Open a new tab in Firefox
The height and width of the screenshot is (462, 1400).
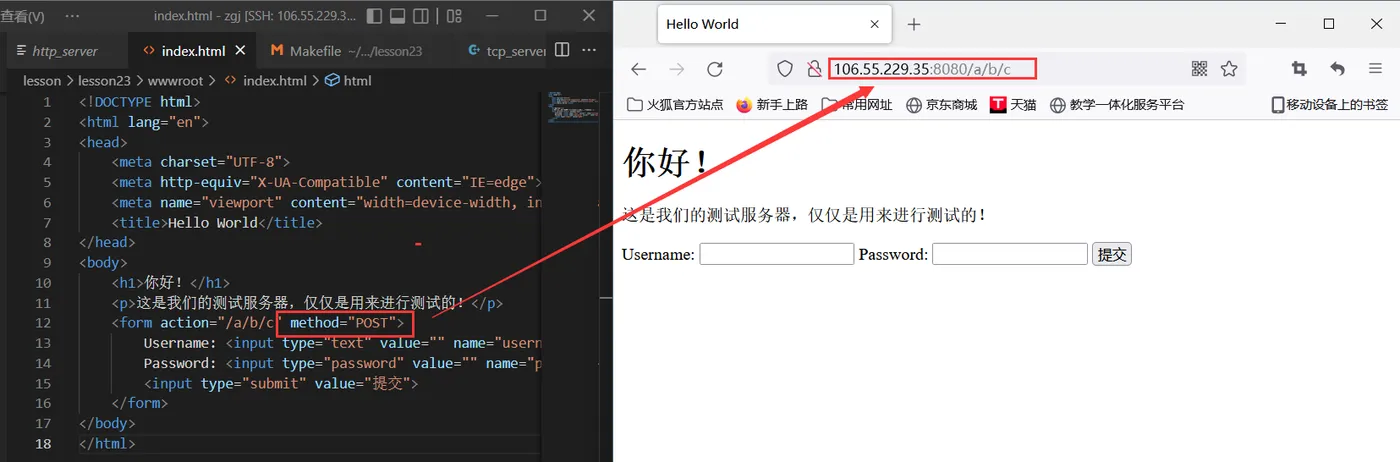click(x=913, y=24)
